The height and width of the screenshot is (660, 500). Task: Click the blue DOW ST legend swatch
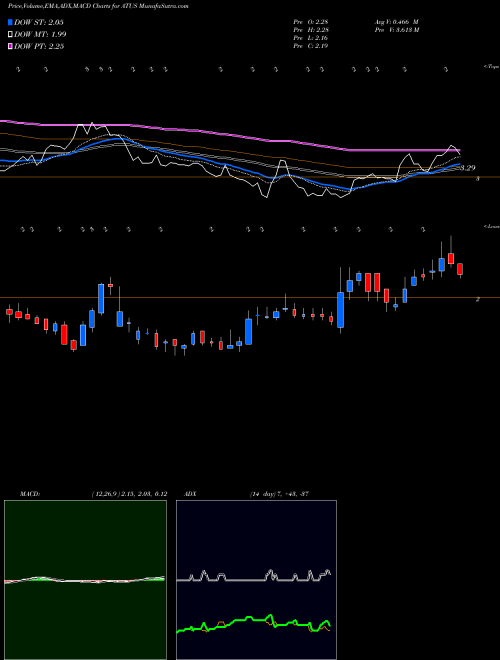point(10,22)
